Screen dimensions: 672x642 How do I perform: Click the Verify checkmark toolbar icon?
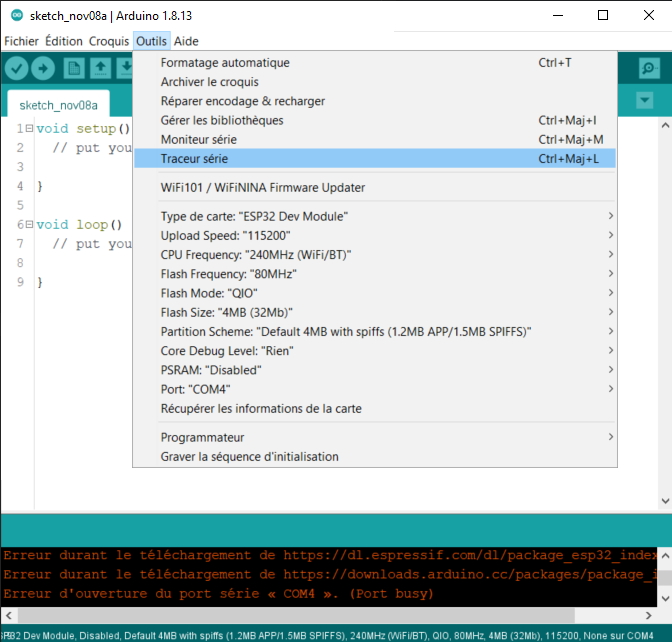[x=17, y=68]
